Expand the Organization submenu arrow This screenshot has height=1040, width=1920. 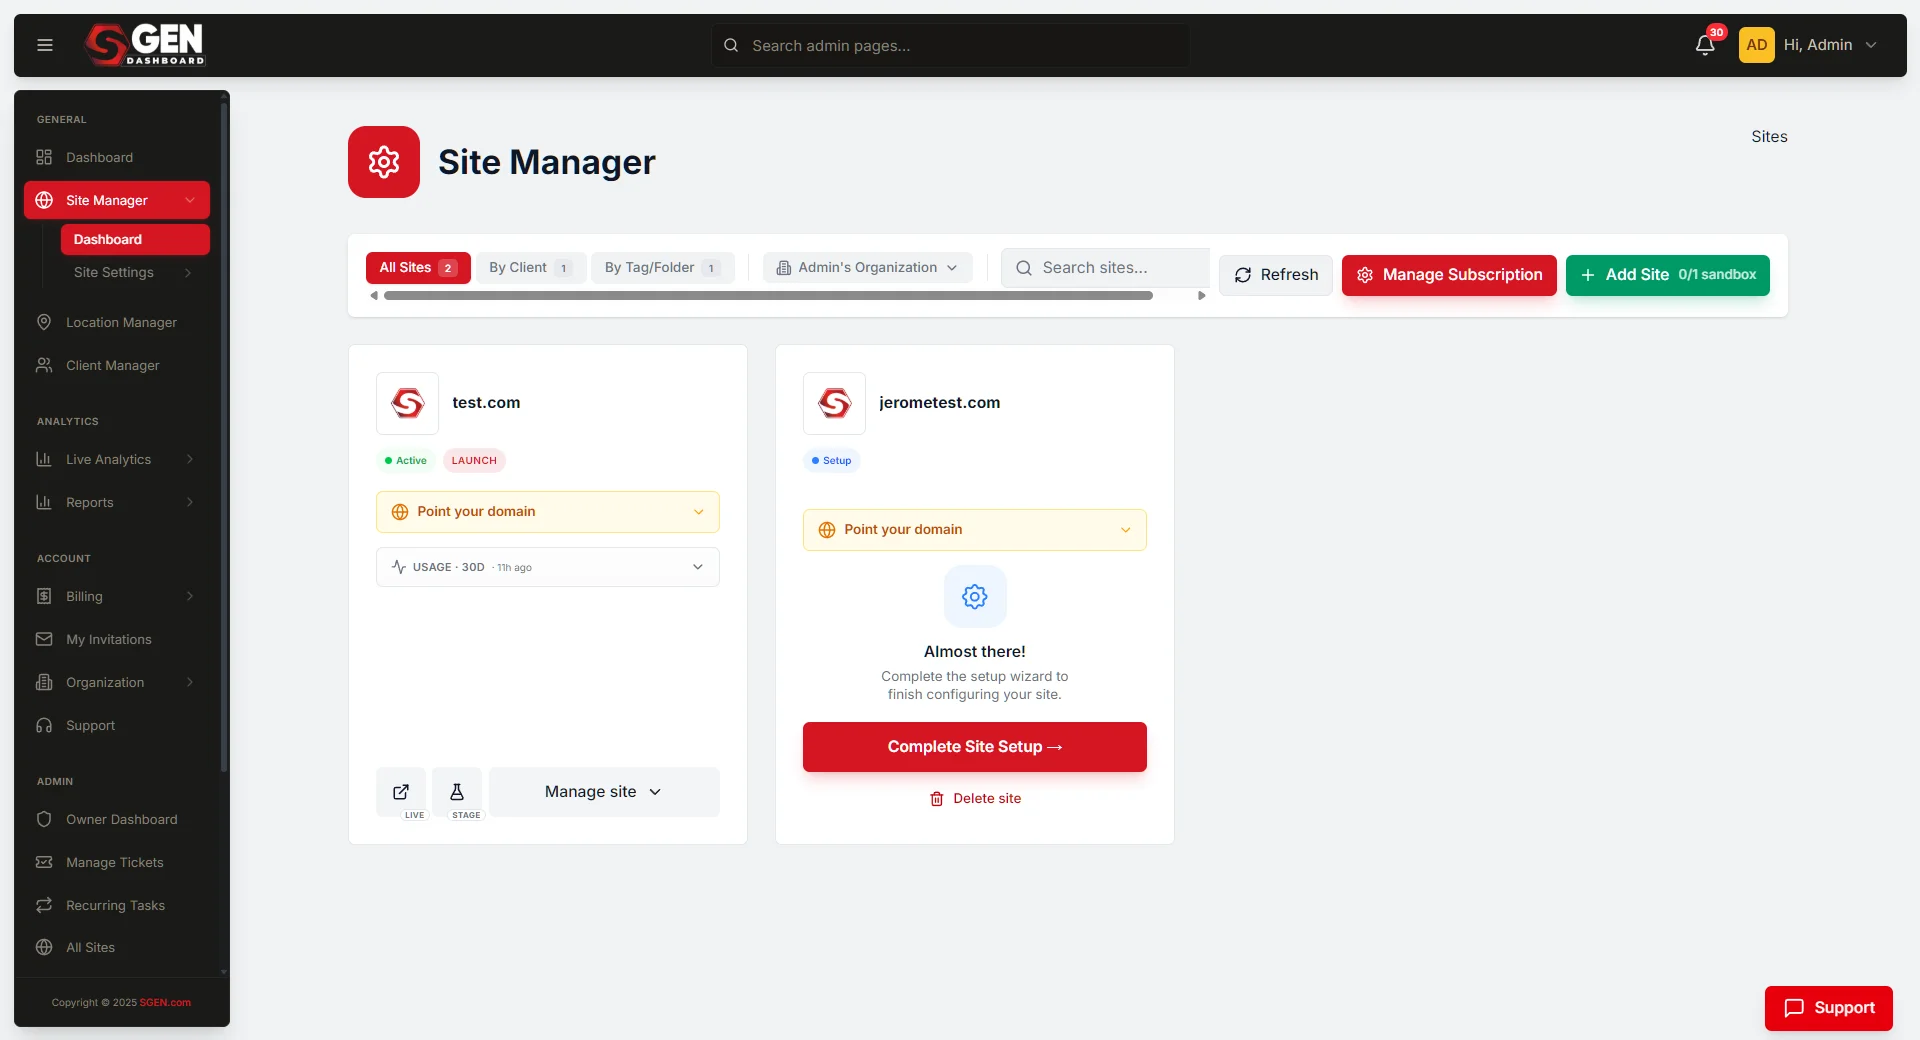[x=190, y=682]
